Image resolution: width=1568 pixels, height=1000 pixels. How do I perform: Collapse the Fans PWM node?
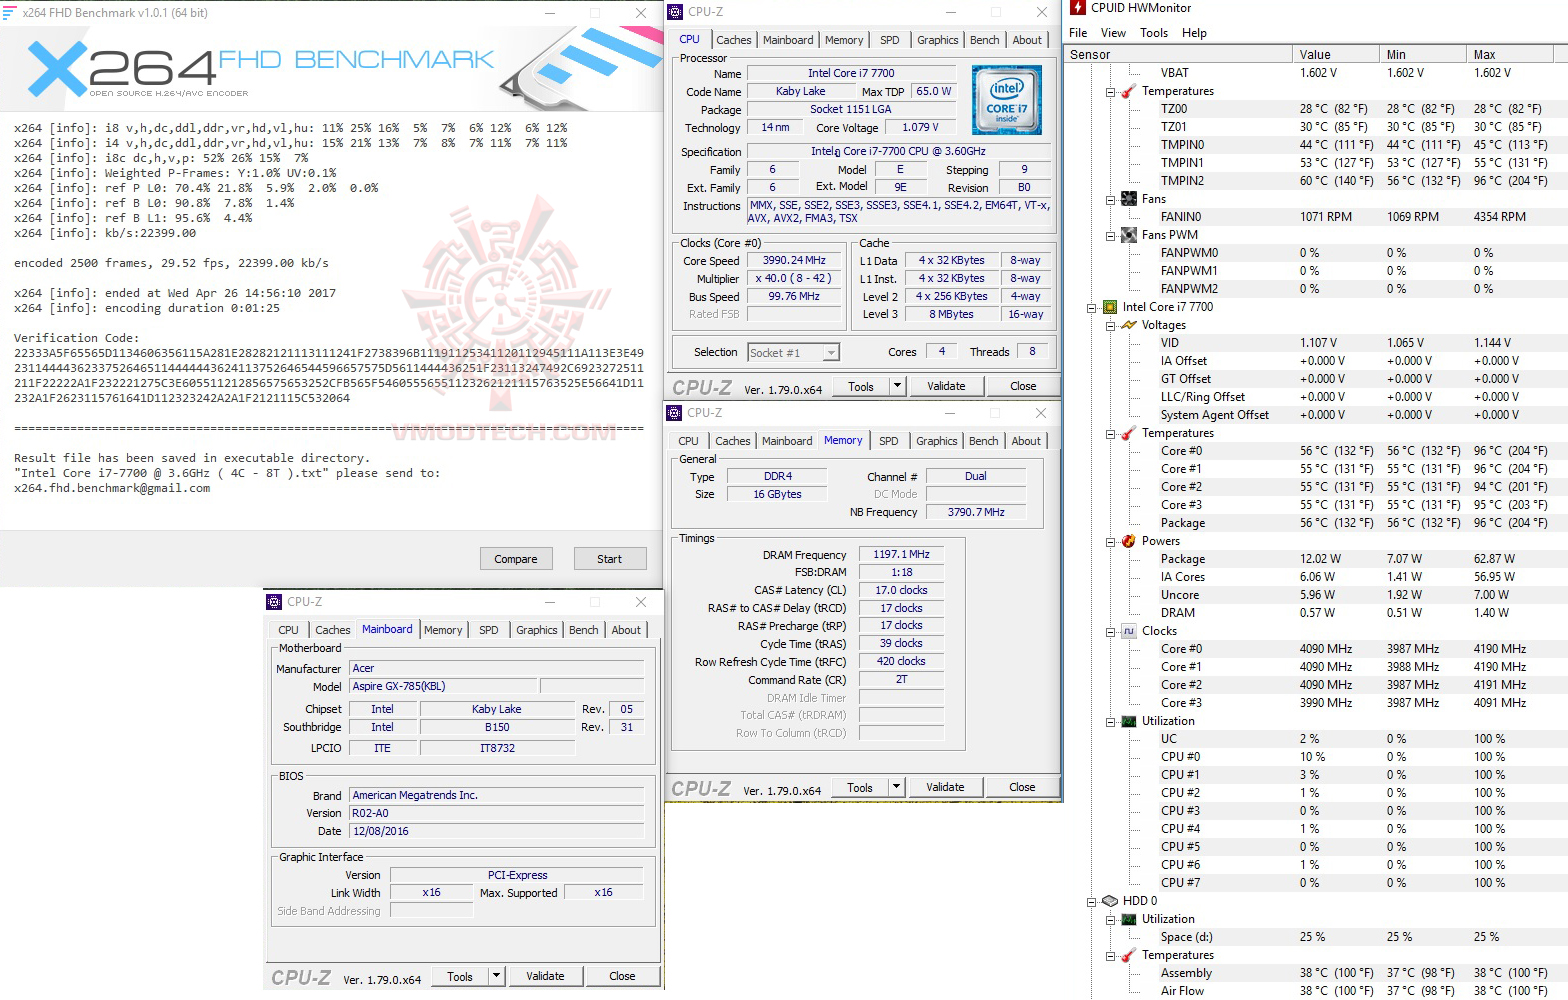coord(1110,236)
